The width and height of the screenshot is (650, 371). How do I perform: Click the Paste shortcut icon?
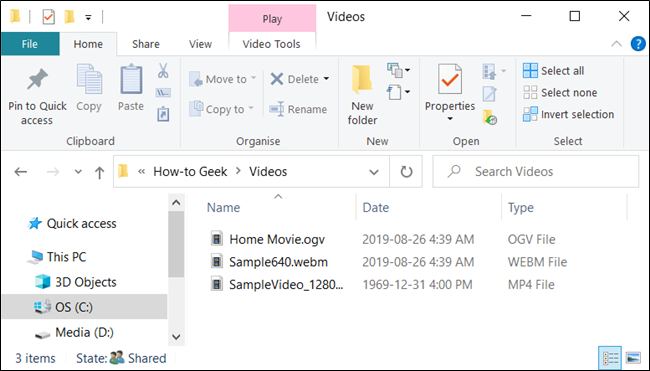pos(163,114)
